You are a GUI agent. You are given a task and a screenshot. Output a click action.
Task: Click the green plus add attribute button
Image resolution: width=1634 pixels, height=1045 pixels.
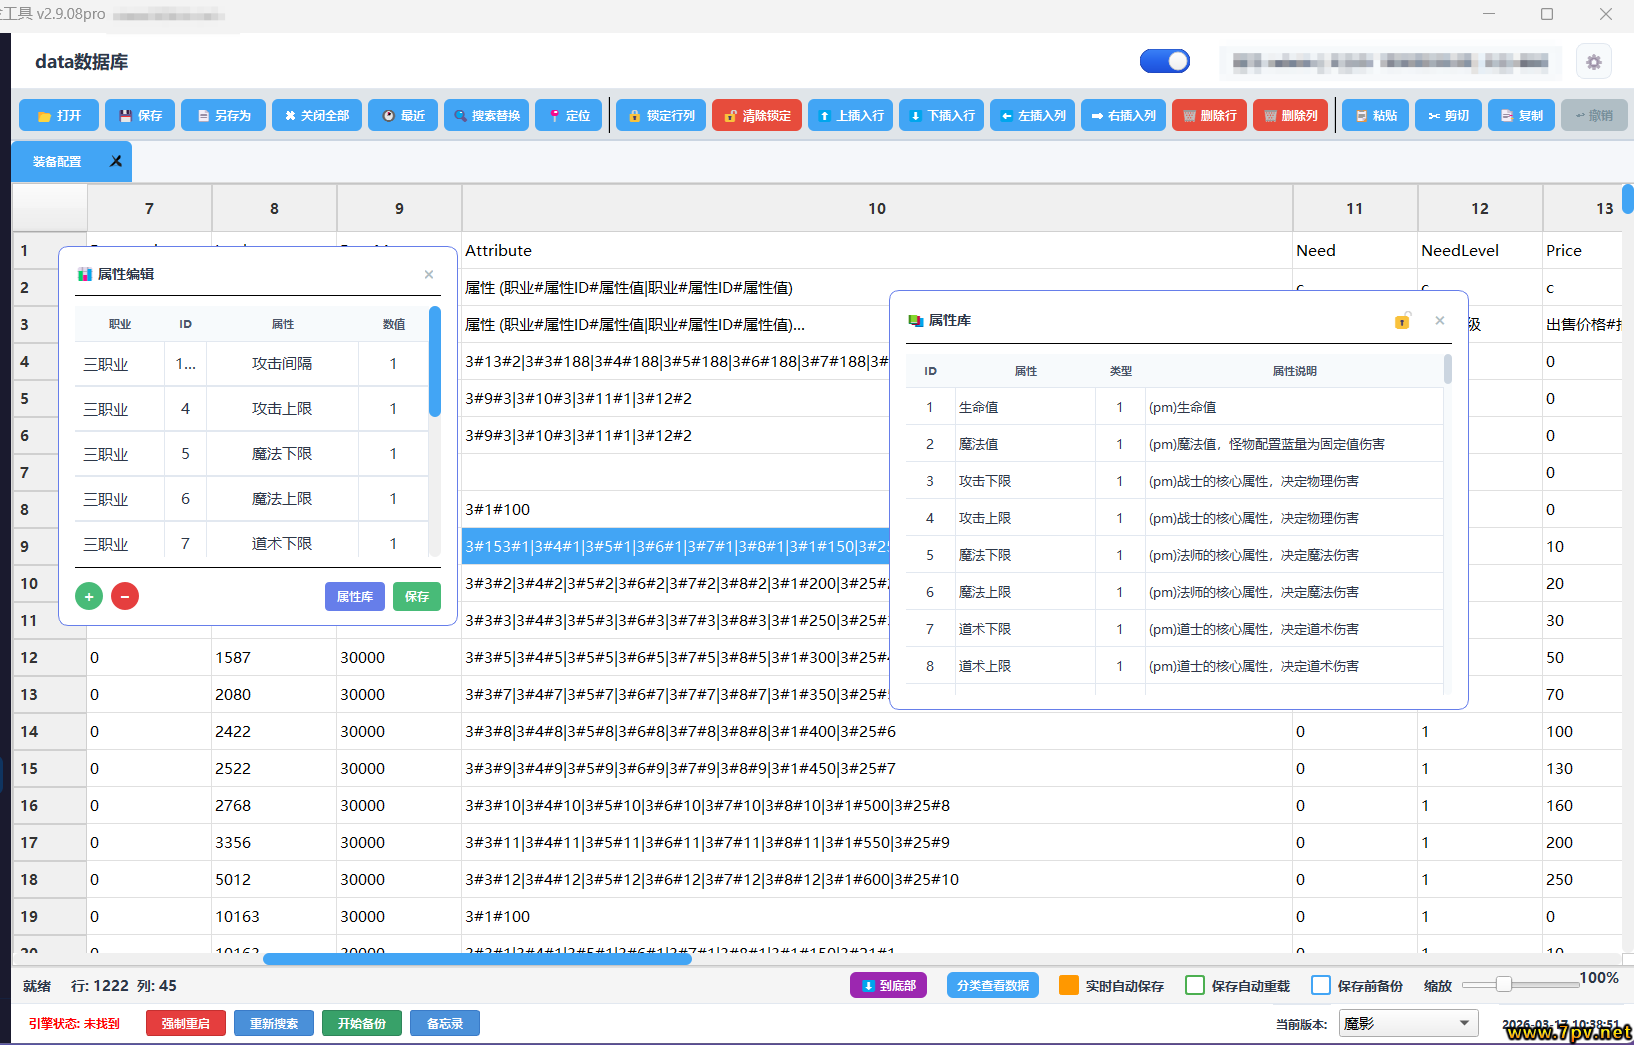coord(89,597)
